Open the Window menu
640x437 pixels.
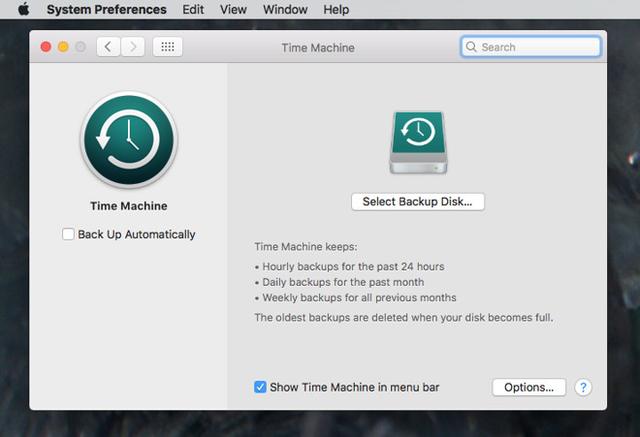click(x=285, y=10)
